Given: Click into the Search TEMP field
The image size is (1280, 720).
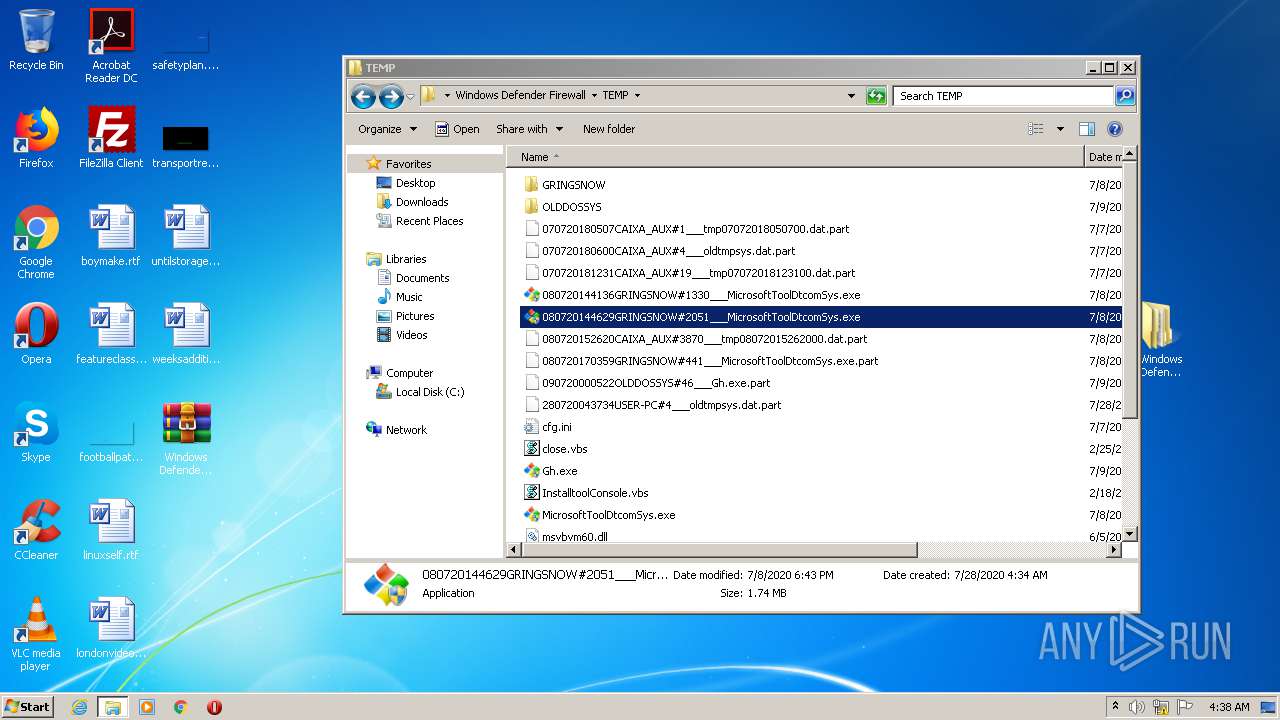Looking at the screenshot, I should (x=1003, y=96).
